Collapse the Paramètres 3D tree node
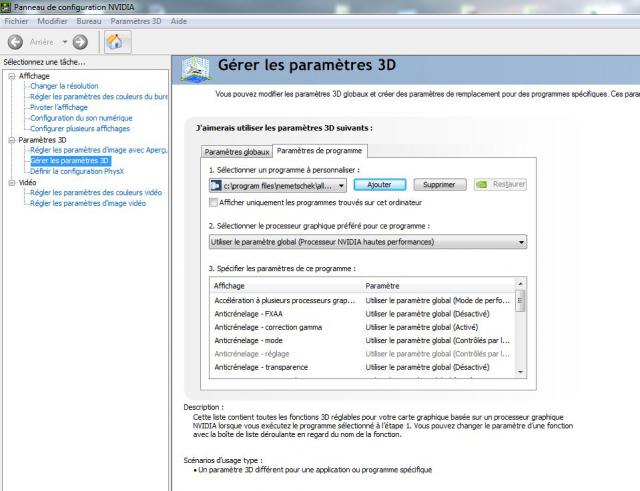640x491 pixels. tap(12, 140)
